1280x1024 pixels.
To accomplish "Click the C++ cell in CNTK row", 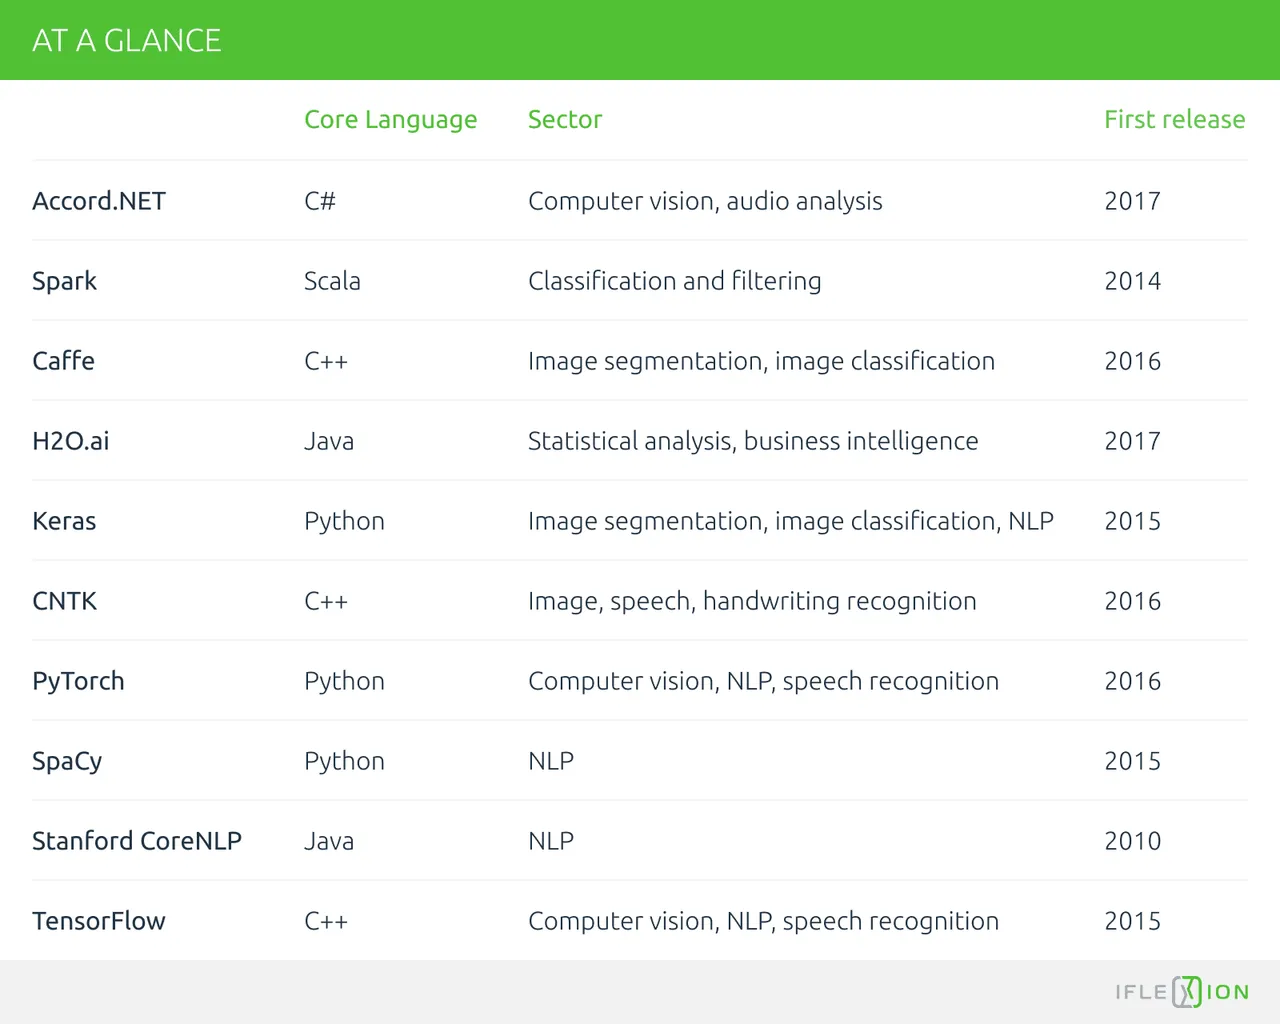I will 326,601.
